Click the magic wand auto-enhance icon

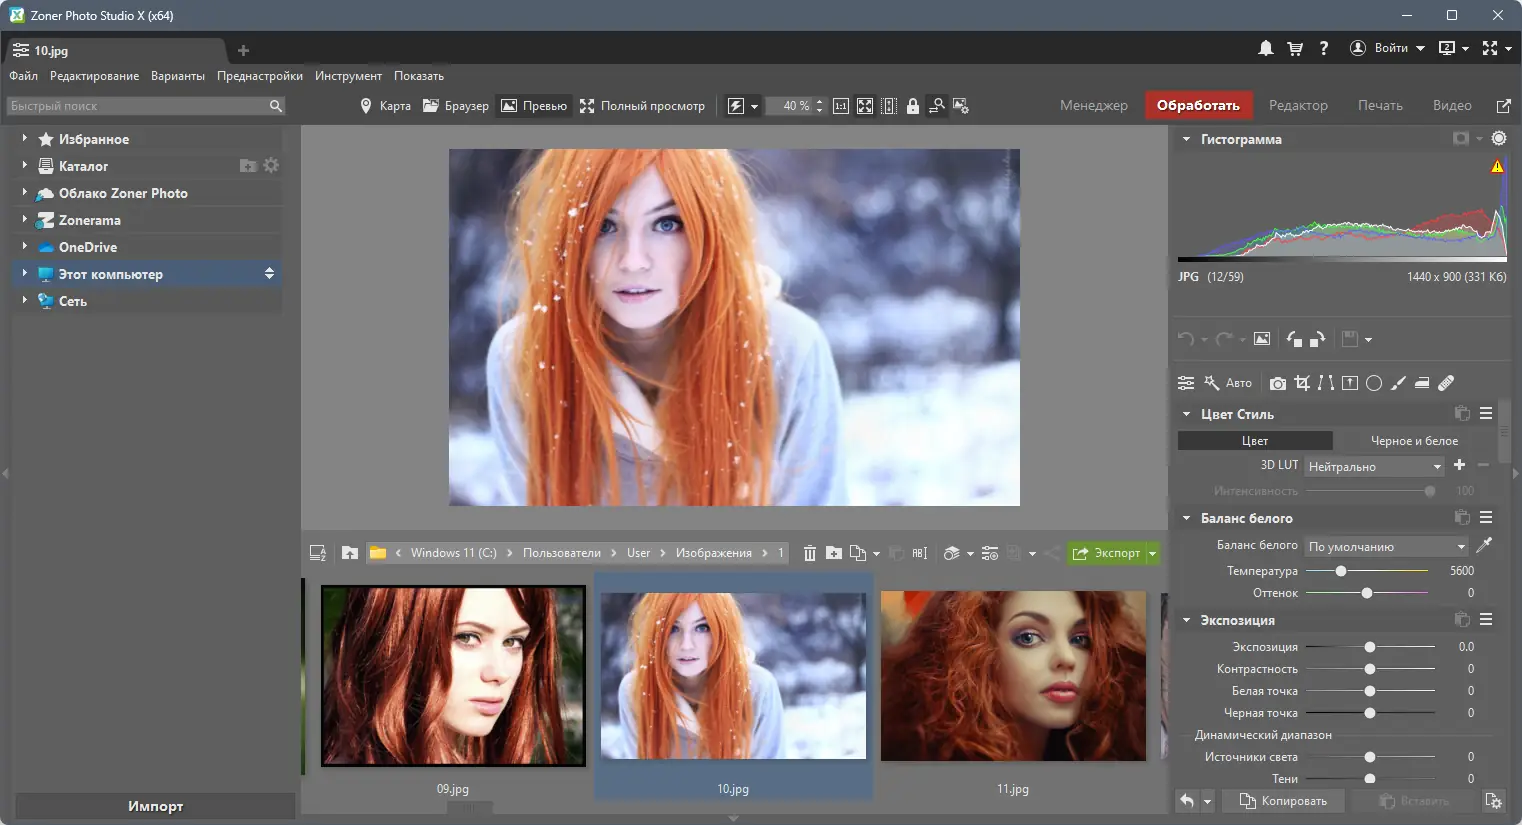tap(1211, 383)
